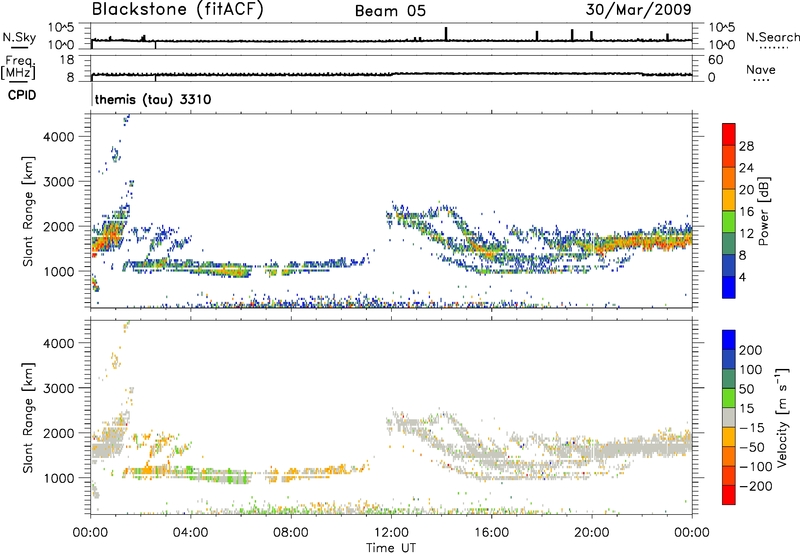The image size is (800, 554).
Task: Click the "Freq. [MHz]" axis label
Action: [19, 67]
